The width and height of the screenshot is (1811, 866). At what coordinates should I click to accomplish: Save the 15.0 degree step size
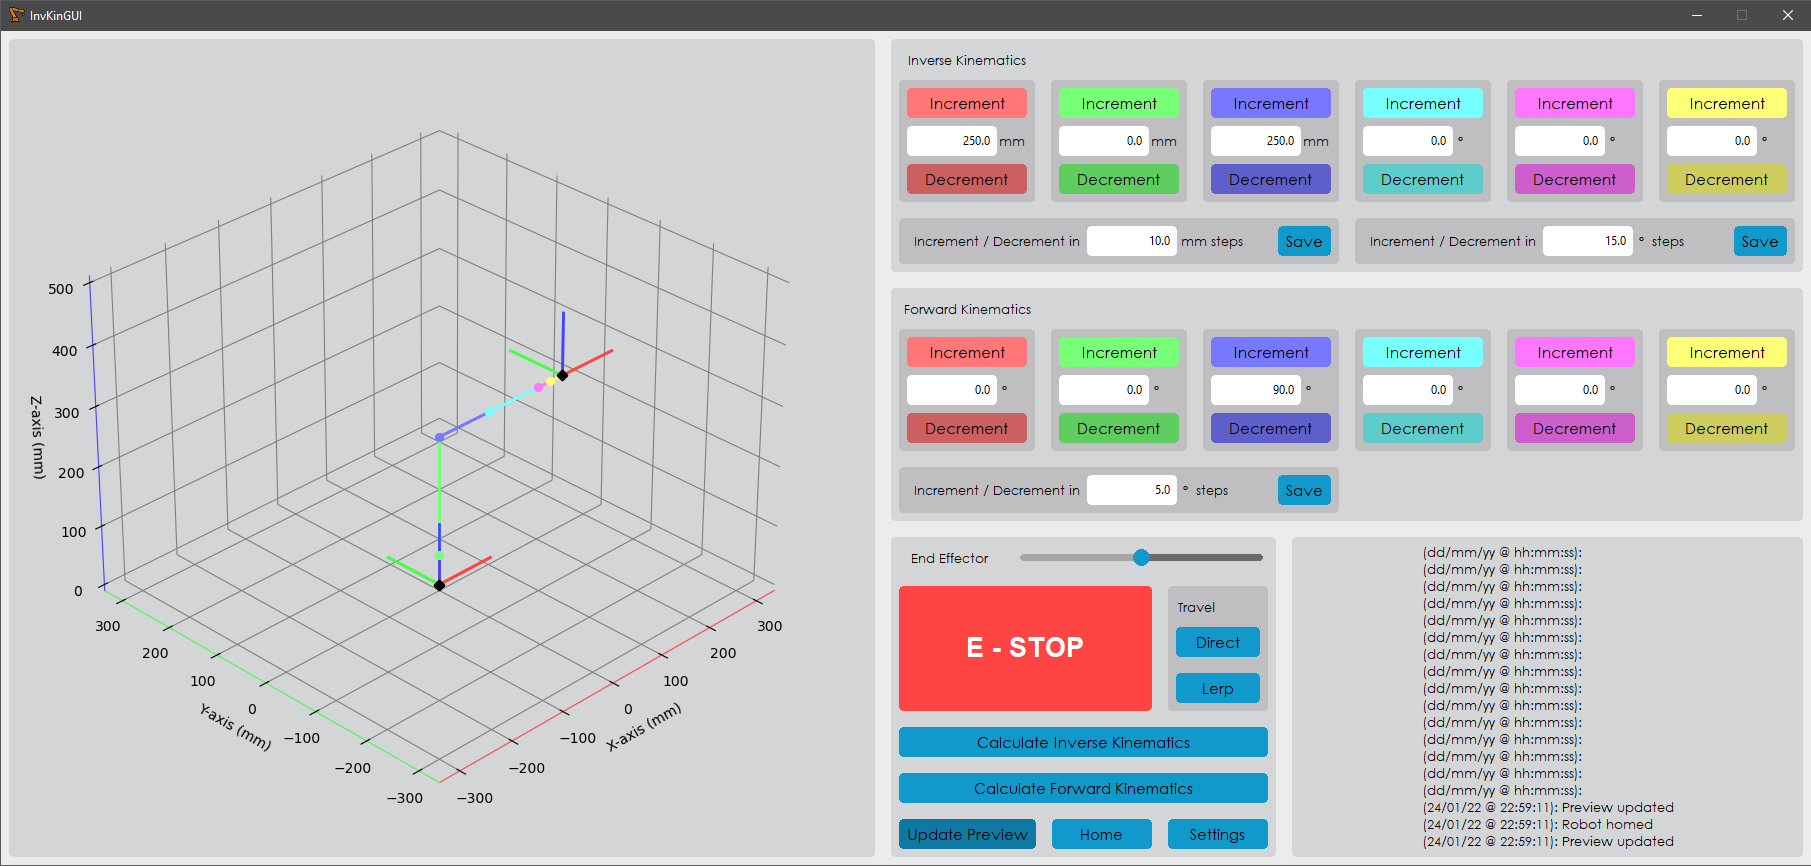pos(1759,241)
